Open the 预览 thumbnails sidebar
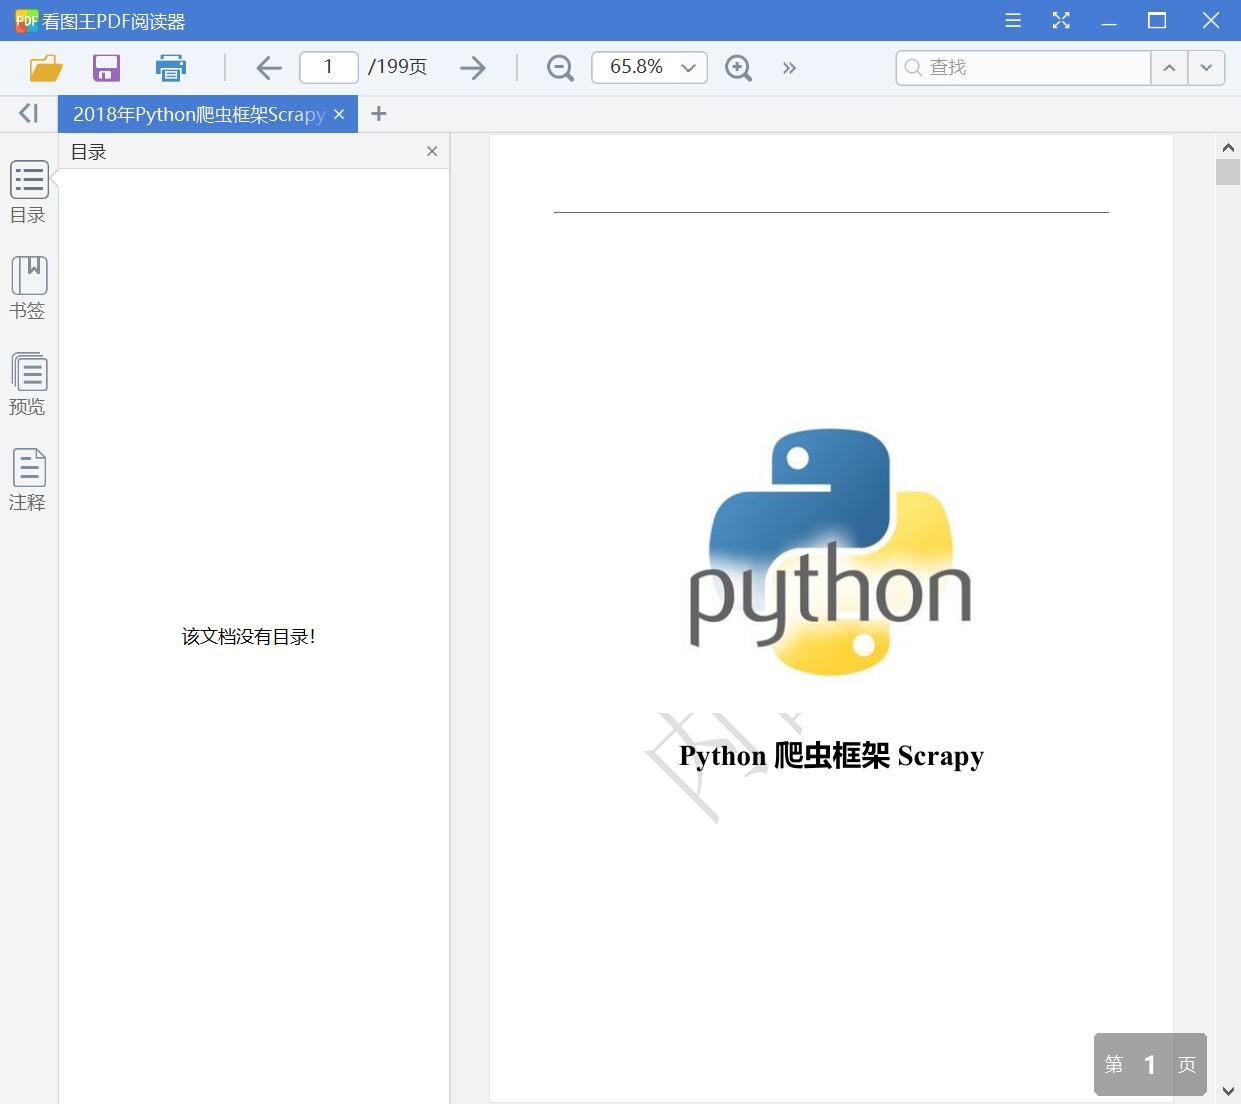The image size is (1241, 1104). 28,384
